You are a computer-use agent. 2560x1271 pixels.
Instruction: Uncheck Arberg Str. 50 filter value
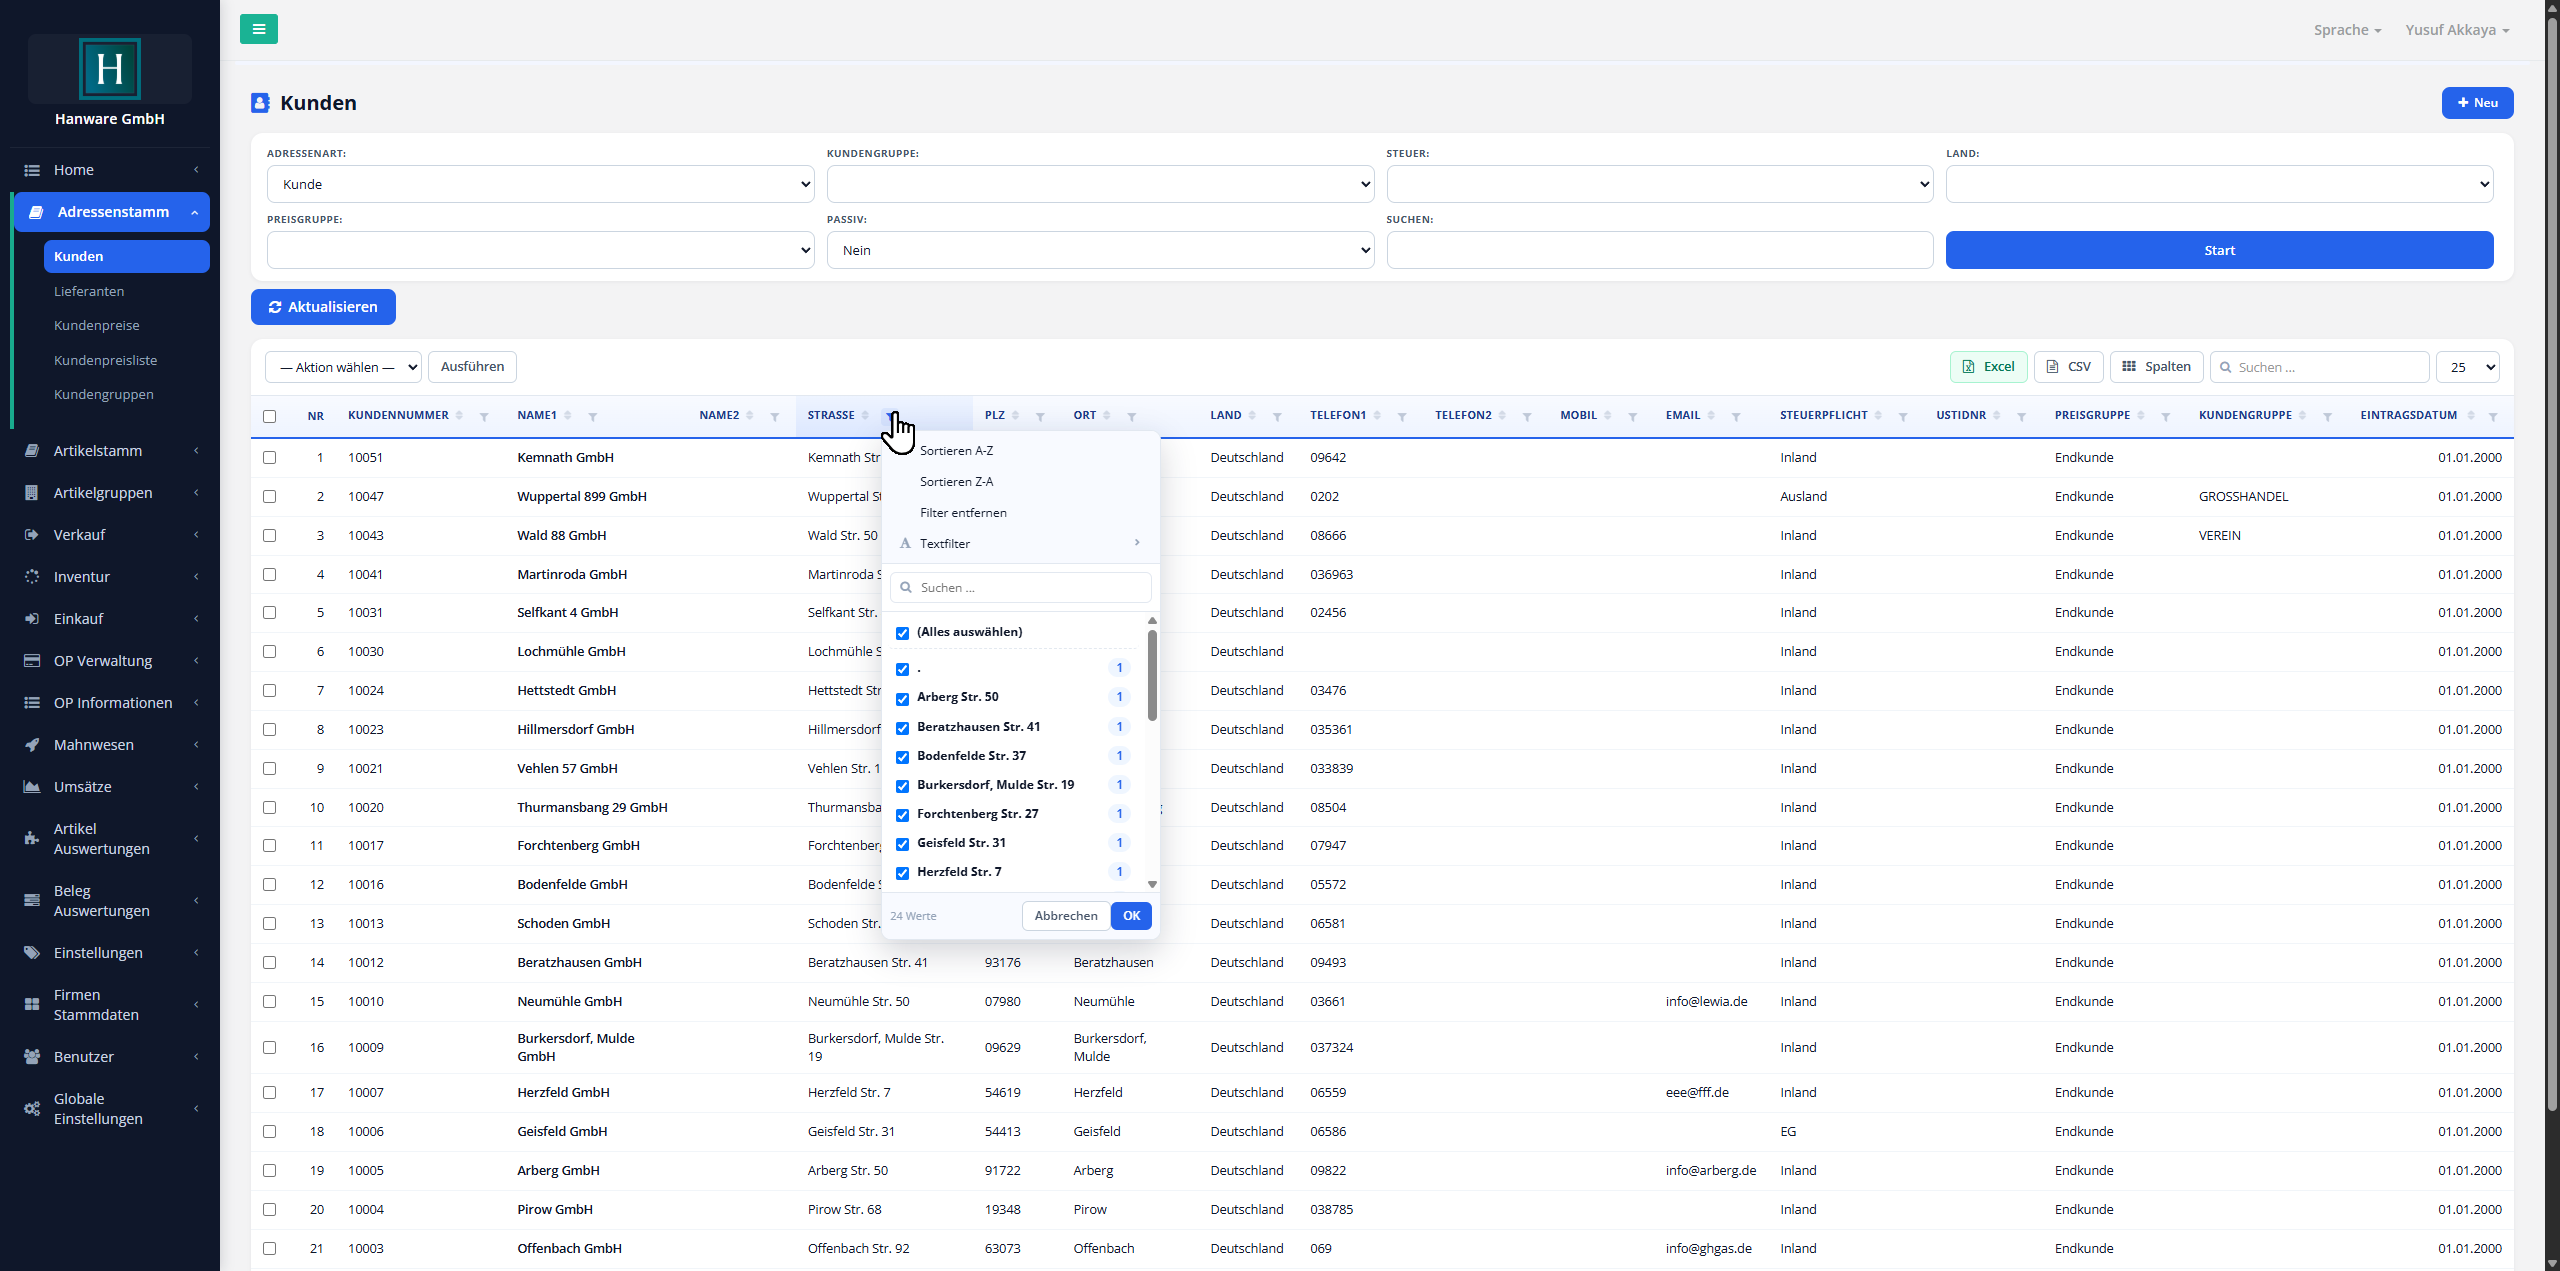tap(902, 698)
